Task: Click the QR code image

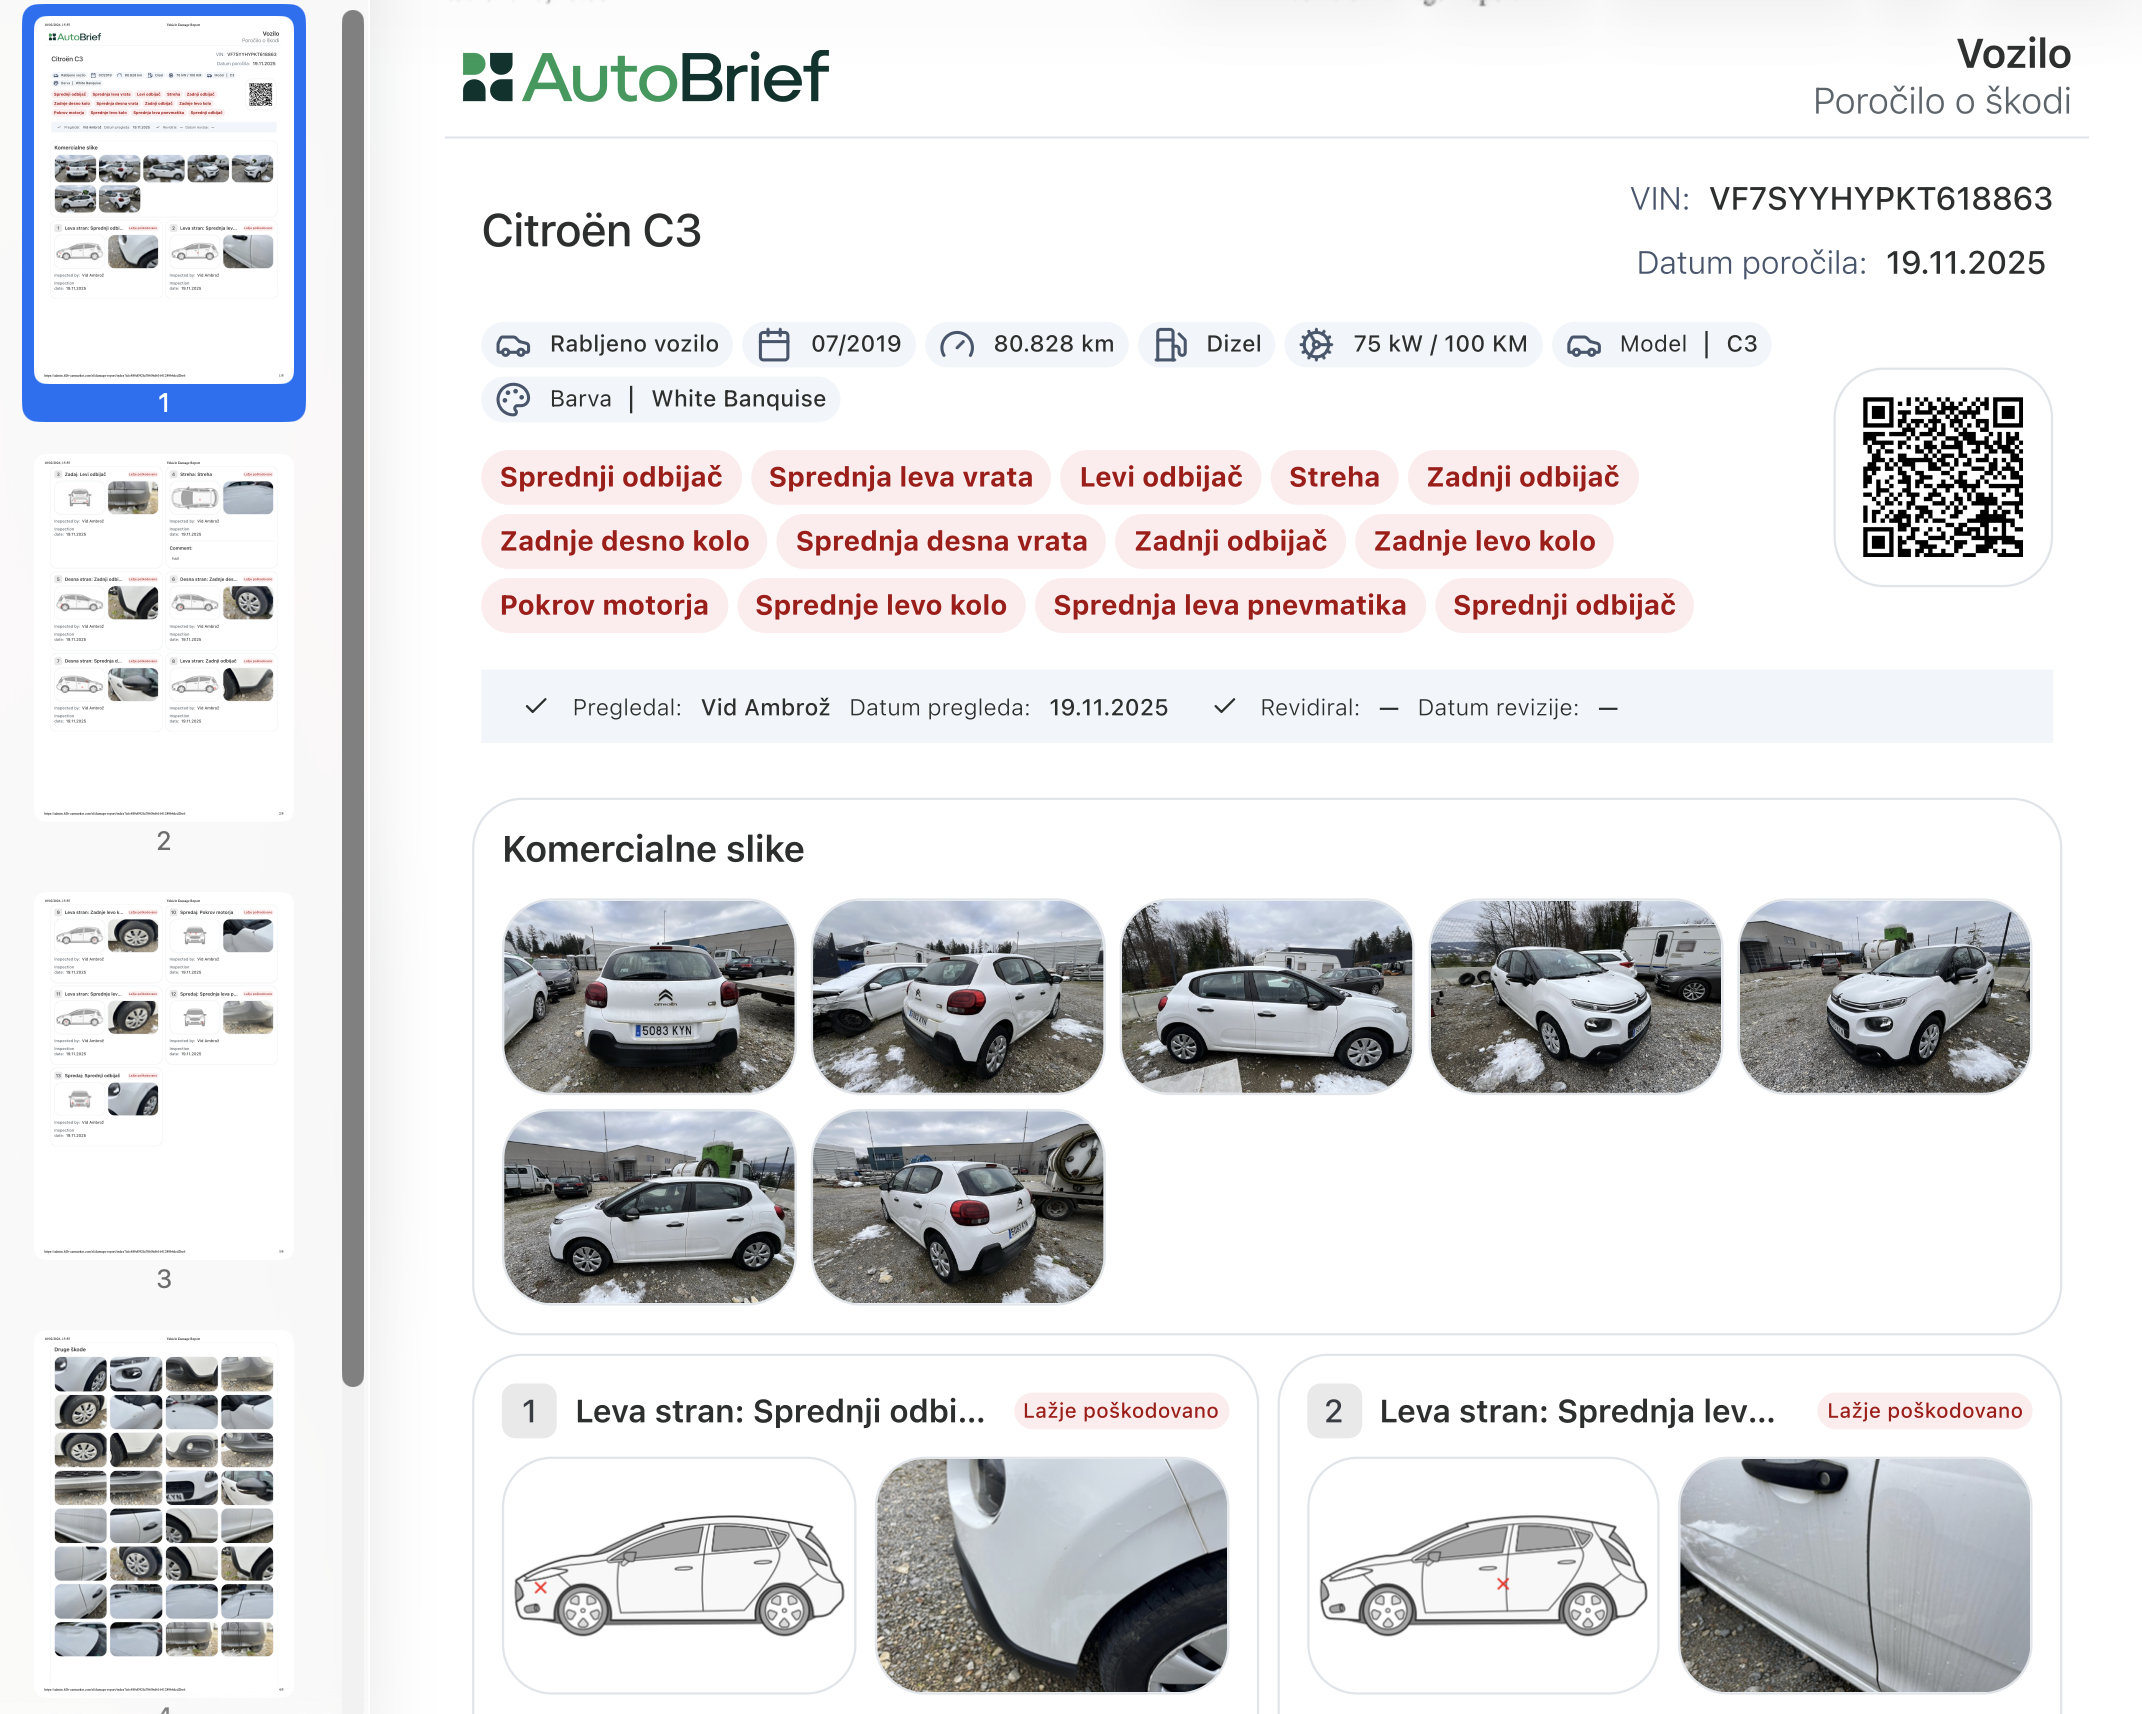Action: point(1942,477)
